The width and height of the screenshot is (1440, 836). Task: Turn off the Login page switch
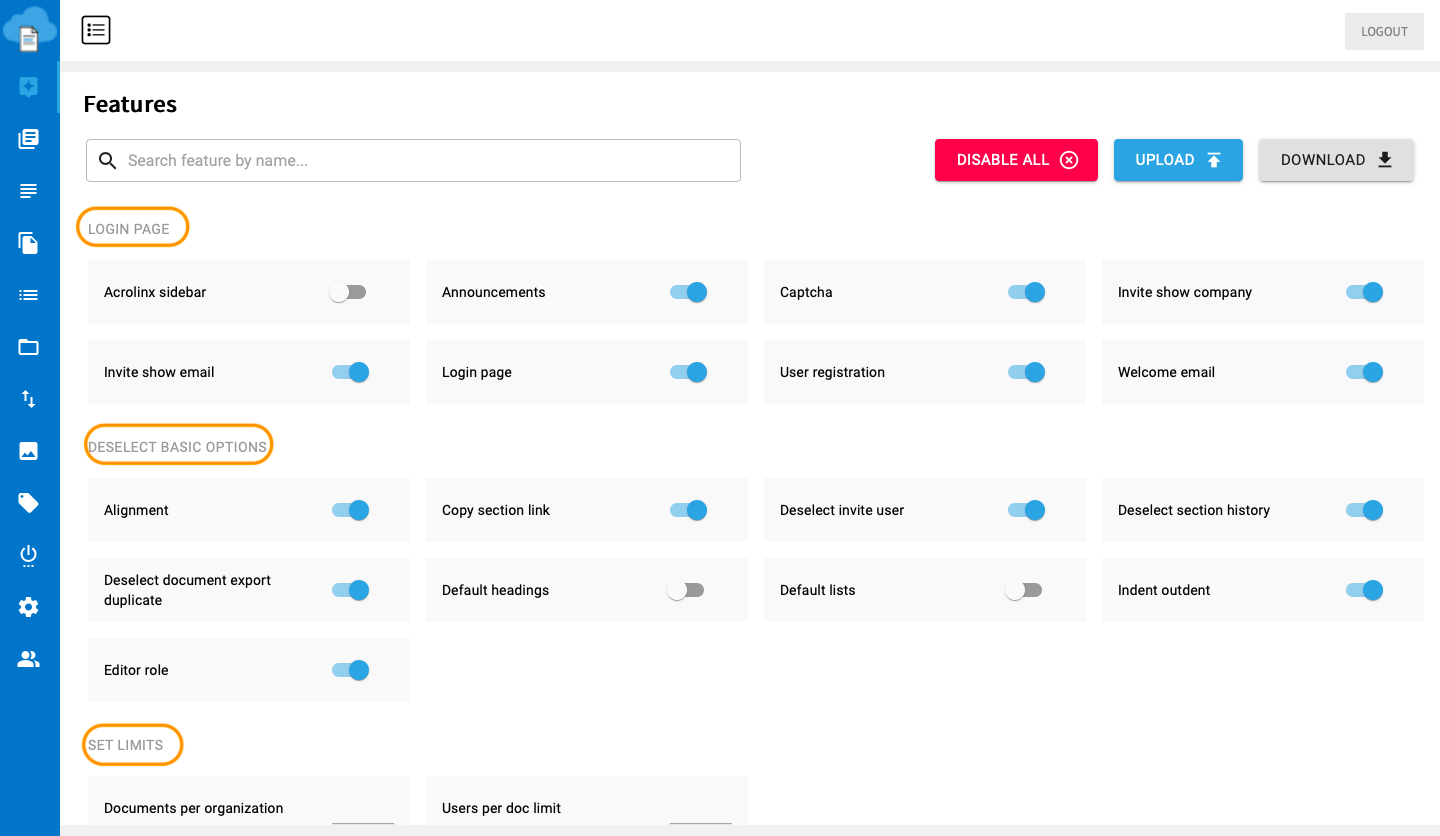pos(688,372)
